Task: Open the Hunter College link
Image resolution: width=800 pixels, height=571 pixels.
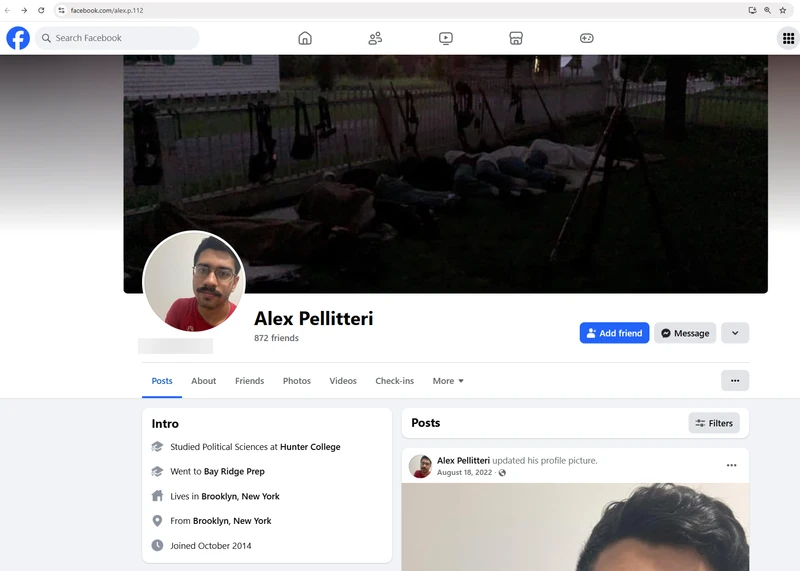Action: tap(310, 447)
